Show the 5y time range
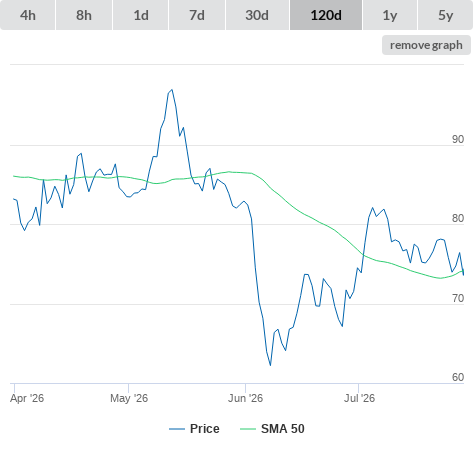This screenshot has height=455, width=474. coord(445,15)
